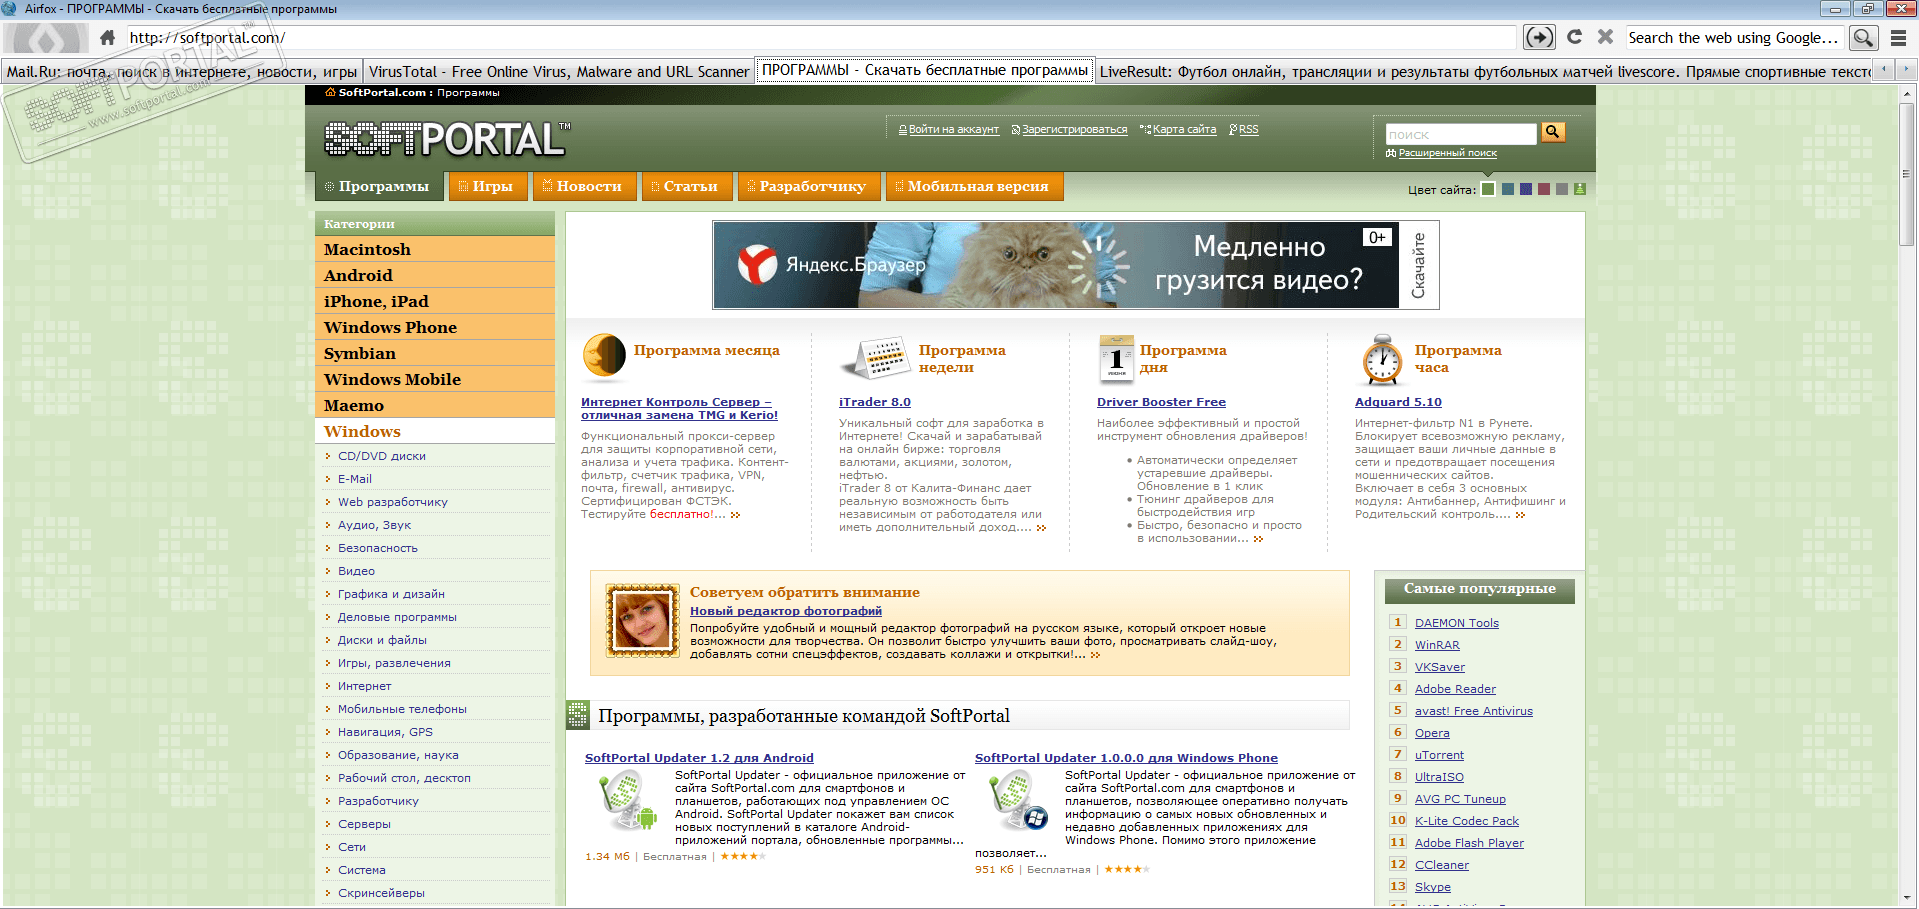This screenshot has width=1919, height=909.
Task: Click the Google web search field
Action: 1734,38
